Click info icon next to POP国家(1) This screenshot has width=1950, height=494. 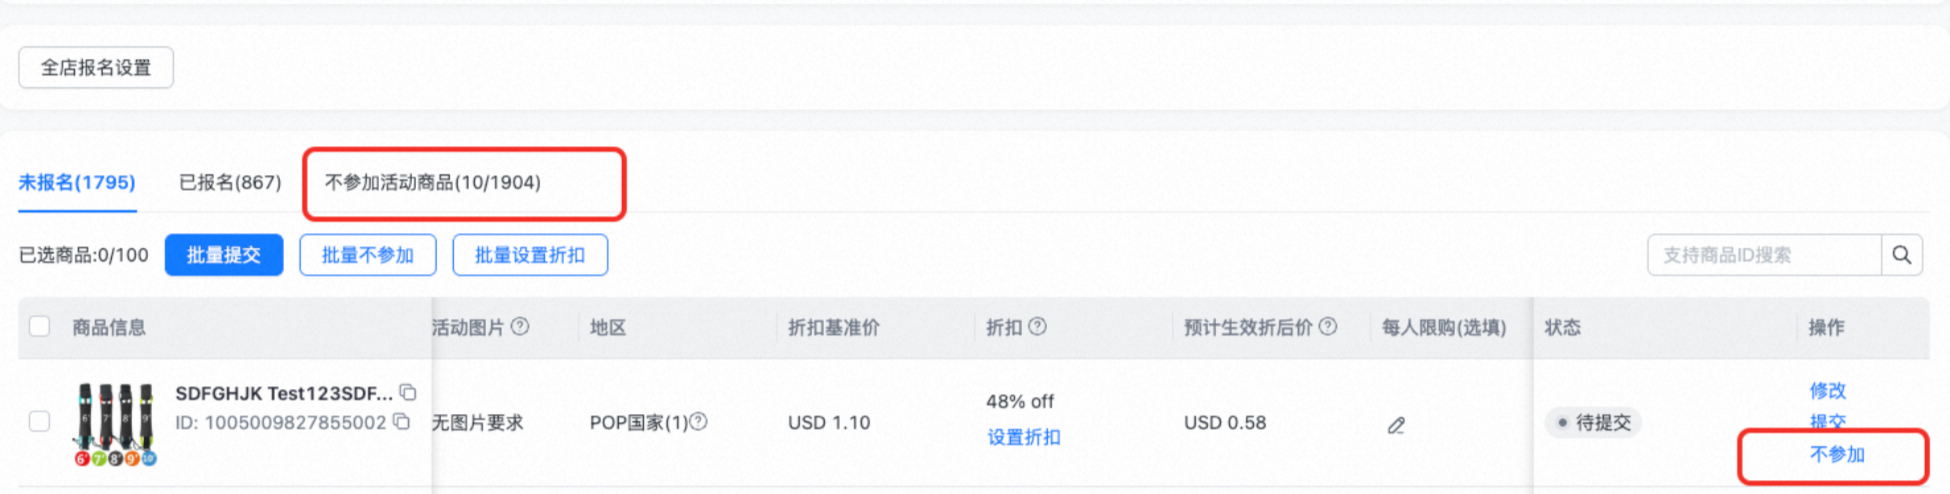tap(699, 422)
